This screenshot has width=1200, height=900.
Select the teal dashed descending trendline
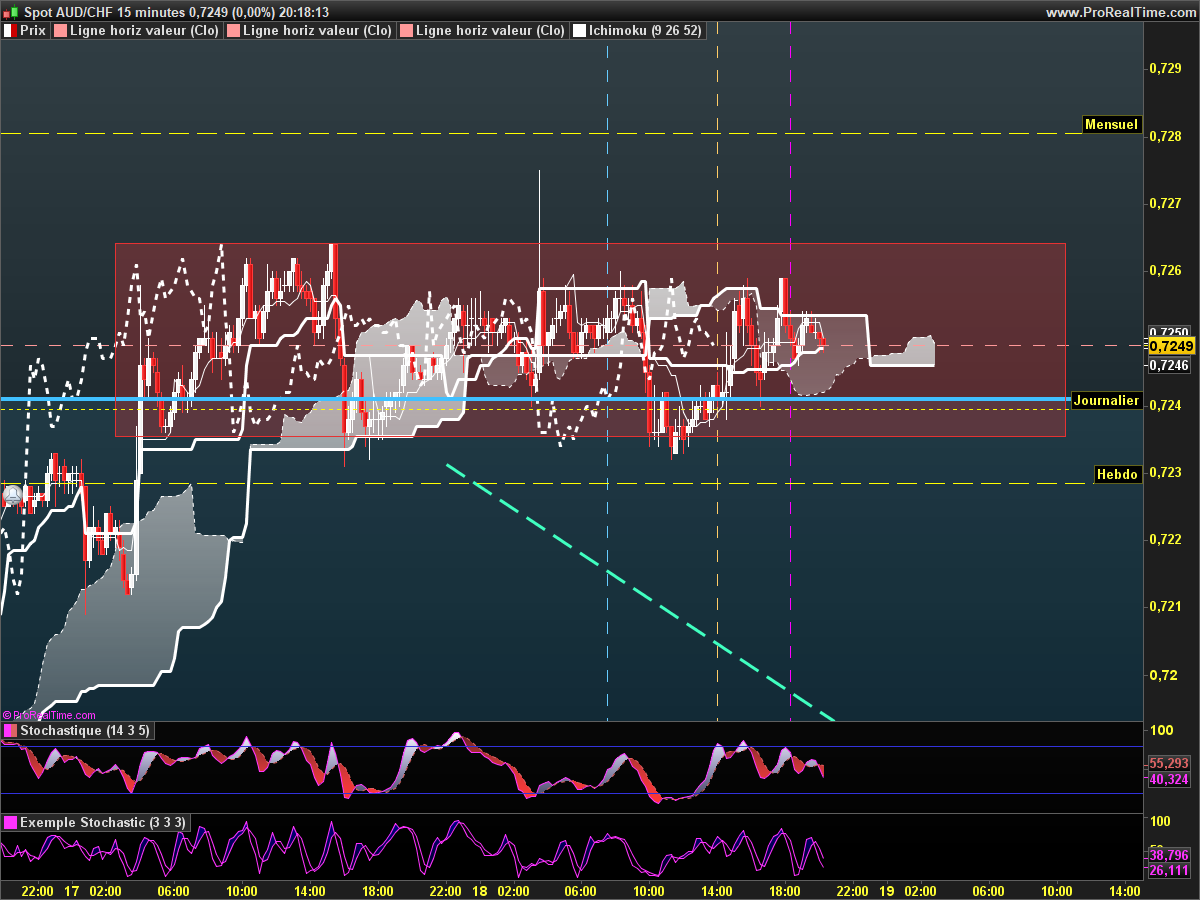[x=640, y=591]
